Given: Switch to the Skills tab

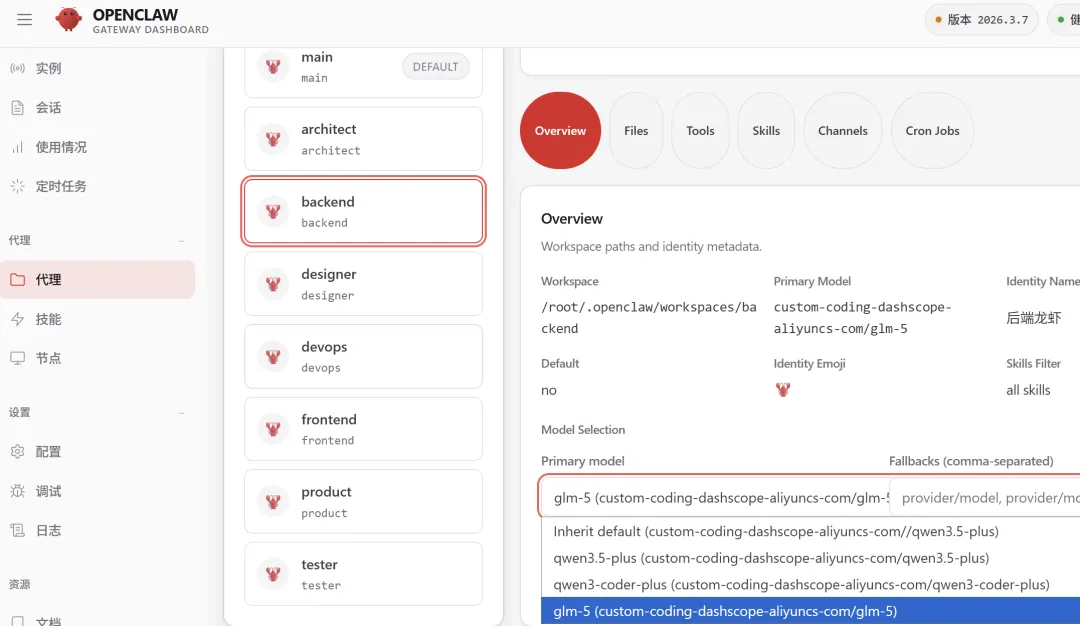Looking at the screenshot, I should (x=766, y=130).
